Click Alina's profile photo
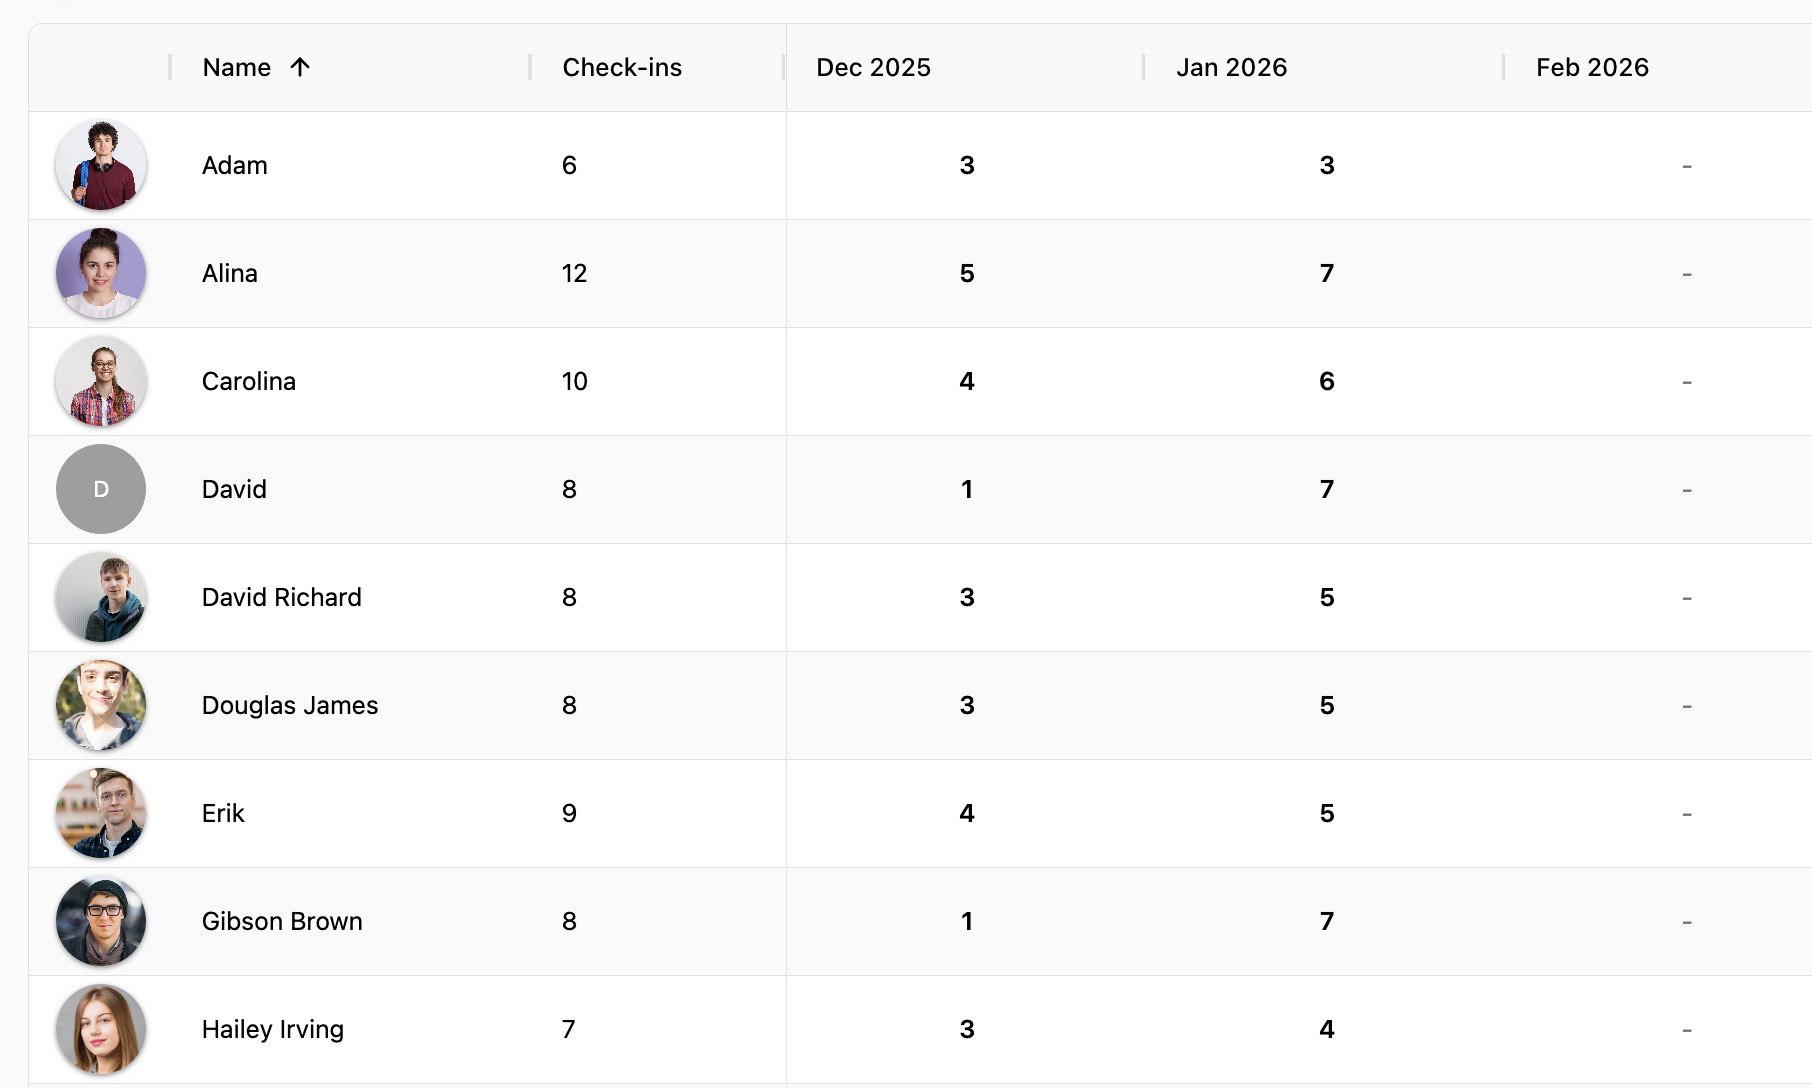 (x=101, y=273)
